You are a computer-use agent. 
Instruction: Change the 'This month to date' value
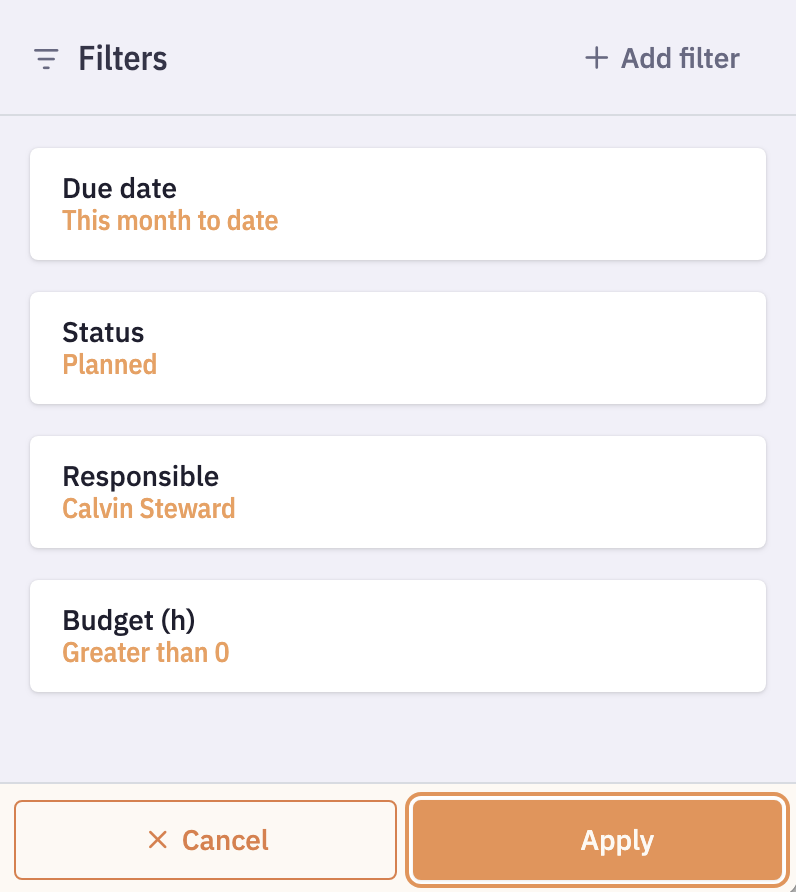[170, 221]
